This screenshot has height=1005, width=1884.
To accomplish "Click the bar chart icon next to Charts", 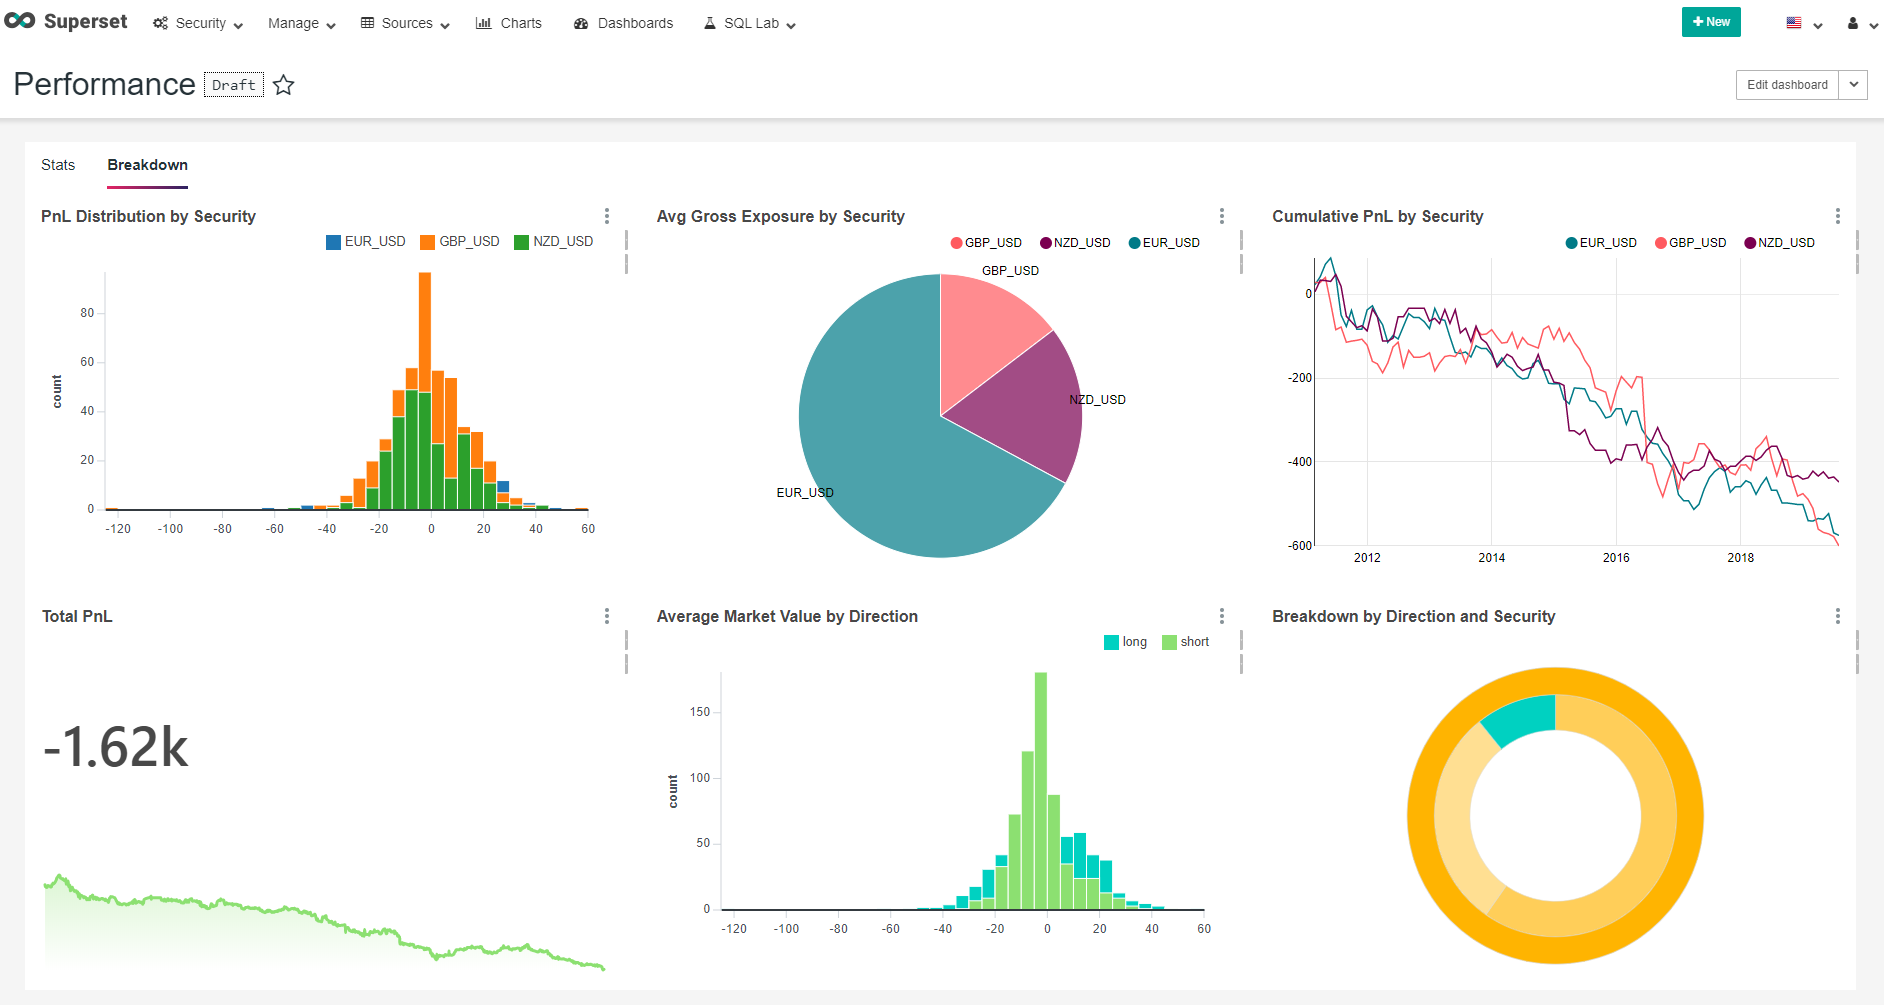I will (482, 22).
